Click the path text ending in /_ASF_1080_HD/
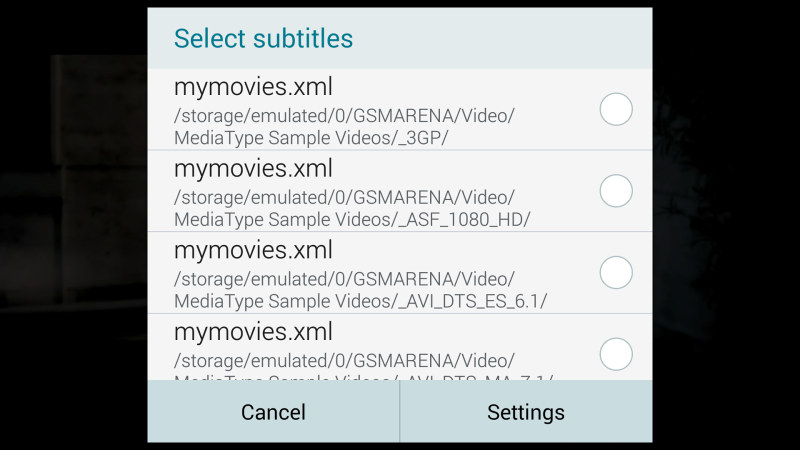This screenshot has height=450, width=800. tap(352, 208)
